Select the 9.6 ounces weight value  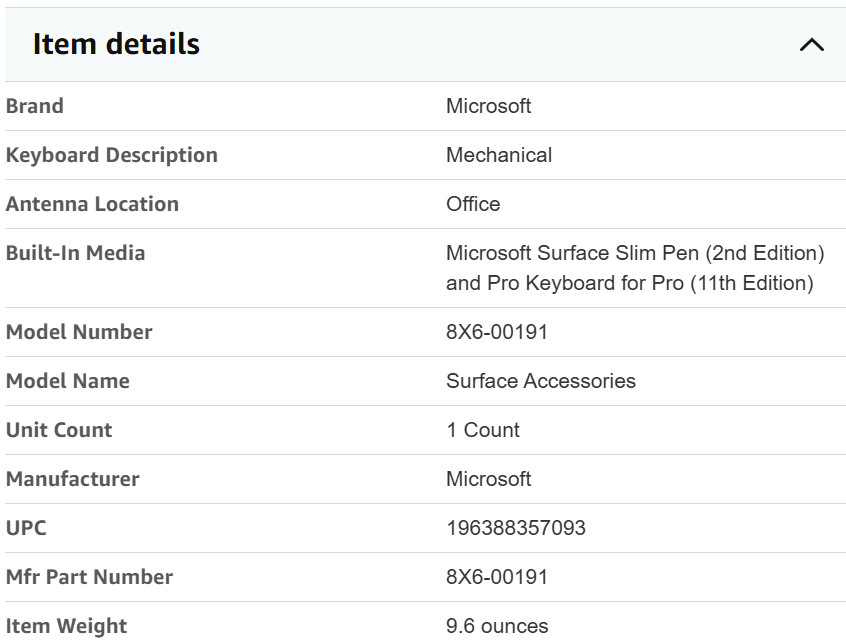point(497,626)
